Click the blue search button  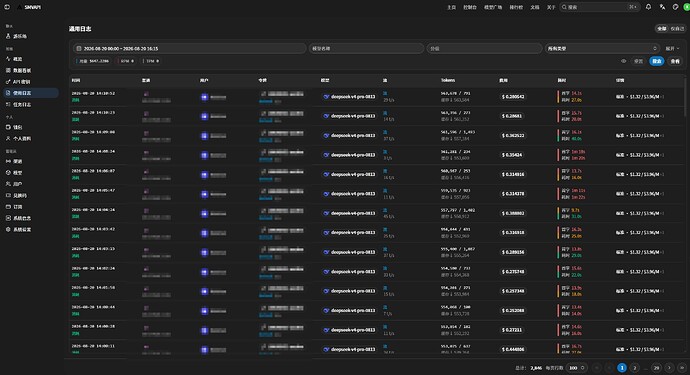657,61
